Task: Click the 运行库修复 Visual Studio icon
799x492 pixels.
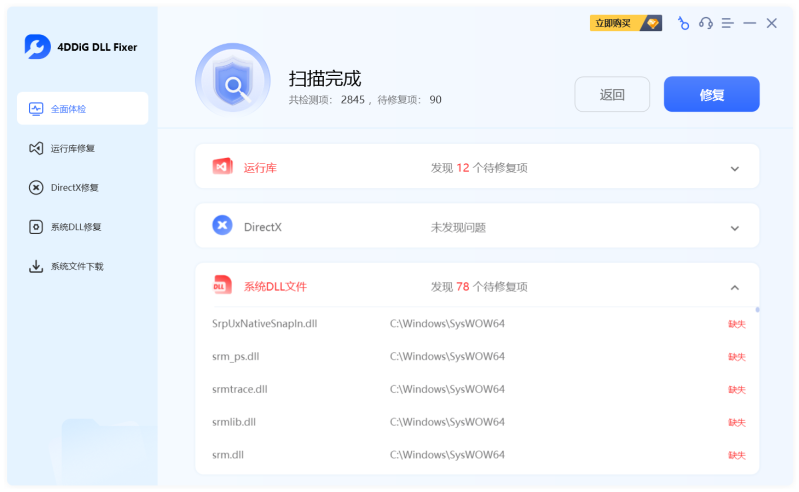Action: 36,148
